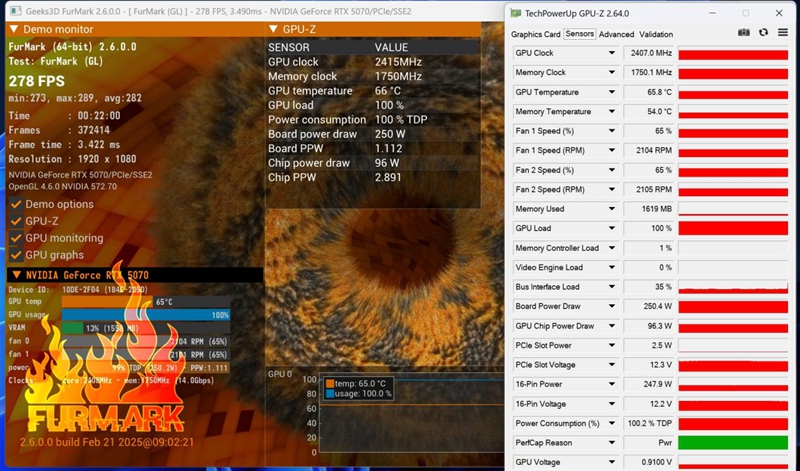Click the green PerfCap Reason graph bar
The image size is (800, 471).
coord(733,443)
